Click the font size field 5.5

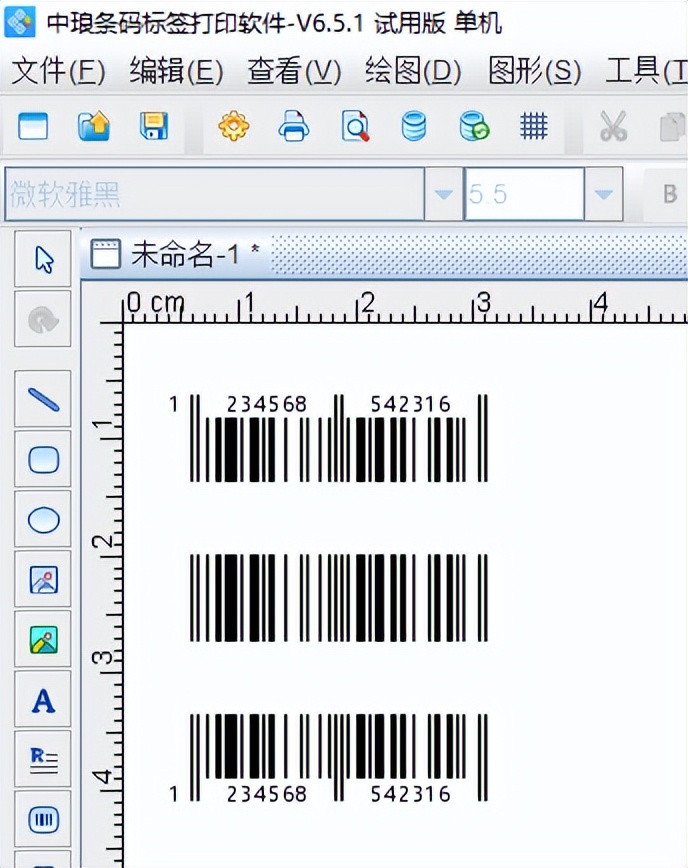pyautogui.click(x=524, y=194)
